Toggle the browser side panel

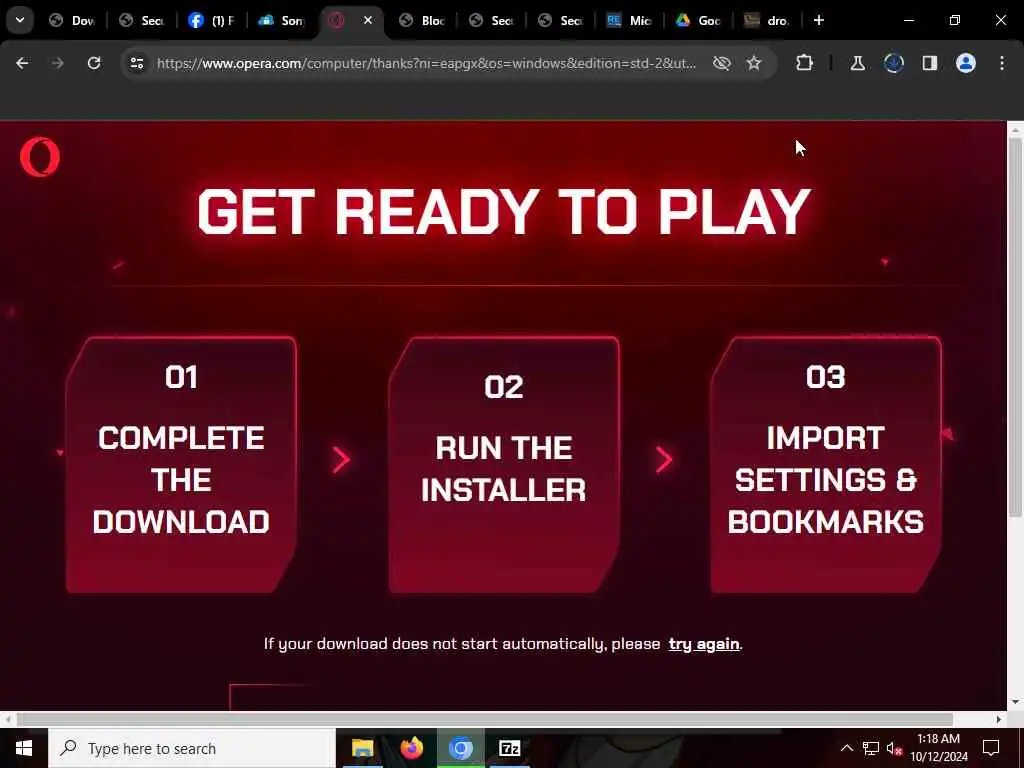click(929, 63)
